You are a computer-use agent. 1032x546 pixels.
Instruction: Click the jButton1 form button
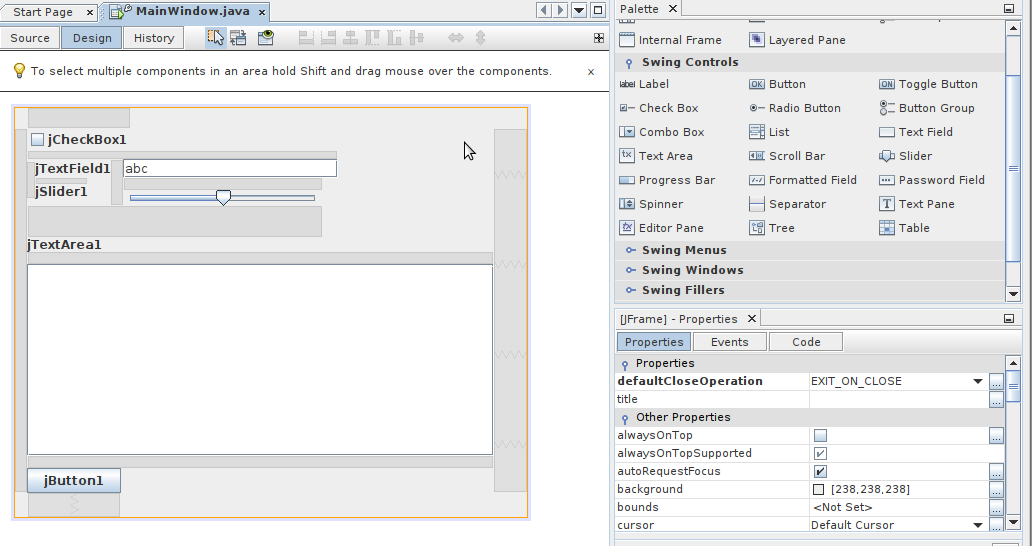click(74, 481)
